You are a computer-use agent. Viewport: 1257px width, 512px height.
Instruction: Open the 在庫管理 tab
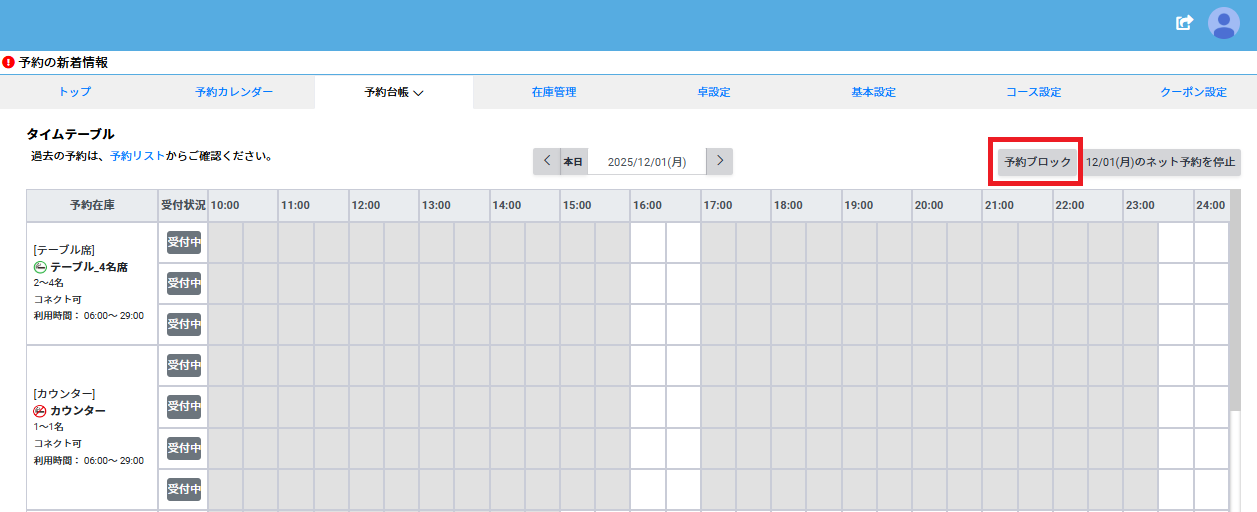[x=553, y=92]
